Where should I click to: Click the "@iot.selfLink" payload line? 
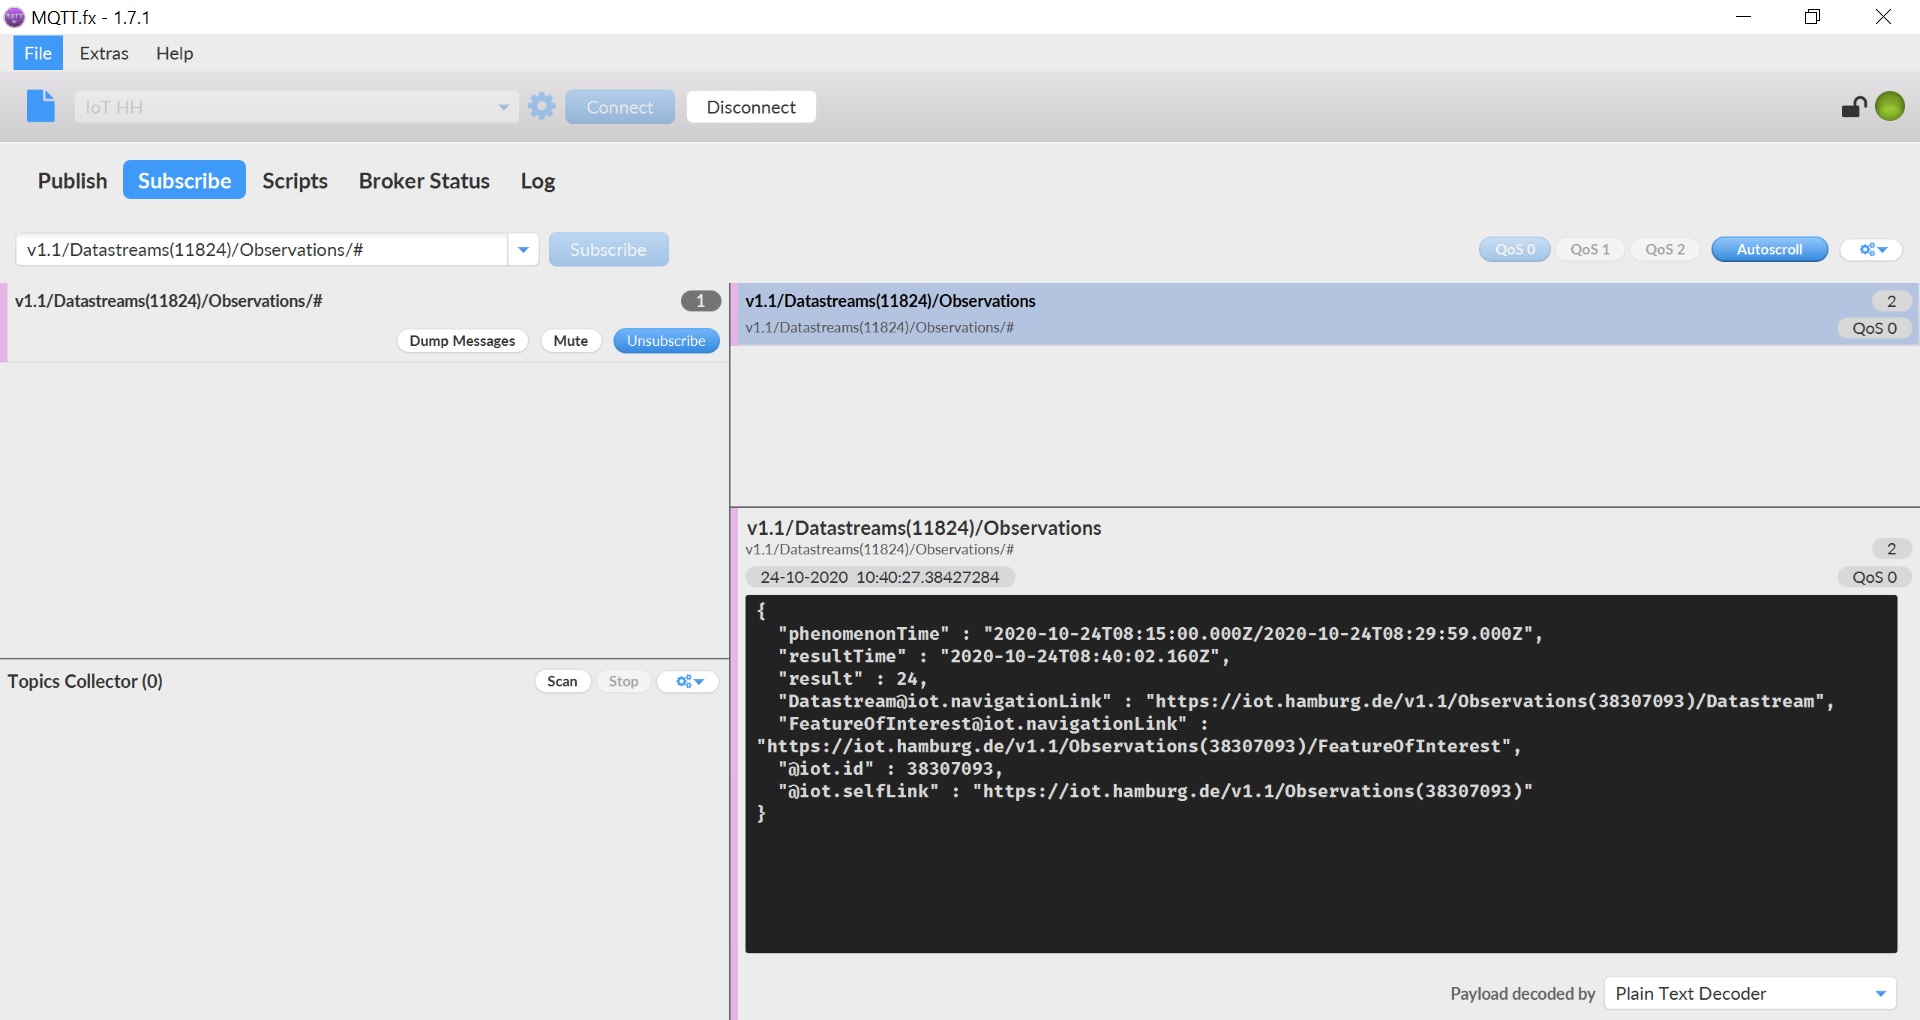pyautogui.click(x=1155, y=791)
